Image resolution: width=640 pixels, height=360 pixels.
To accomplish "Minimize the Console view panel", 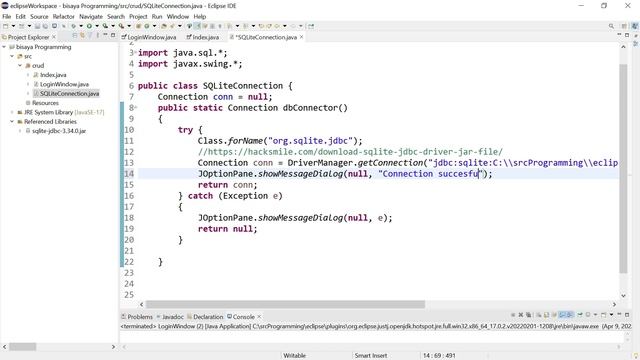I will point(619,315).
